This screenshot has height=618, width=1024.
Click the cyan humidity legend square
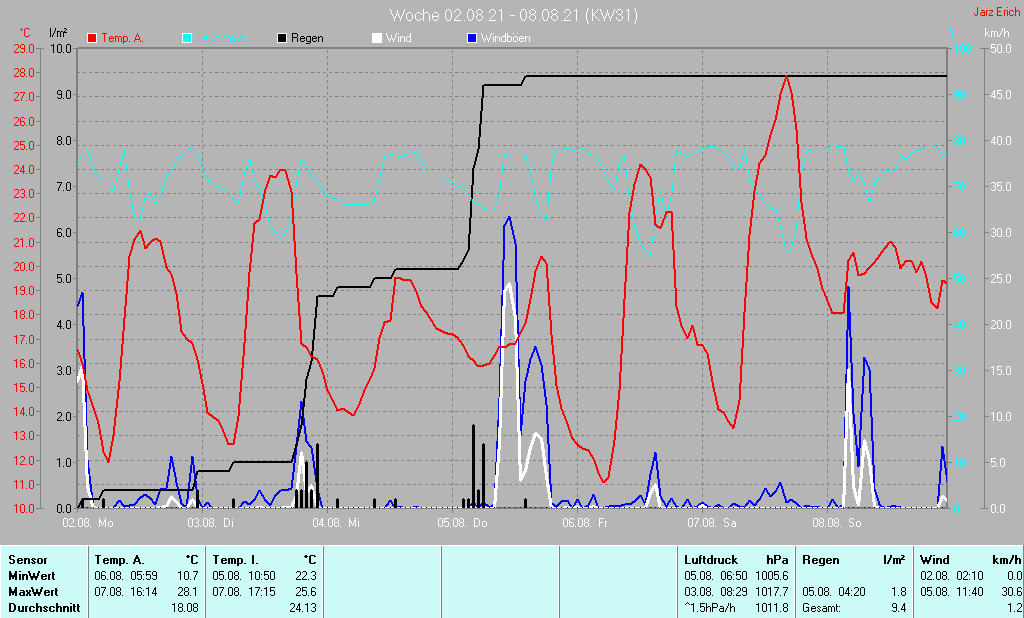click(x=187, y=38)
